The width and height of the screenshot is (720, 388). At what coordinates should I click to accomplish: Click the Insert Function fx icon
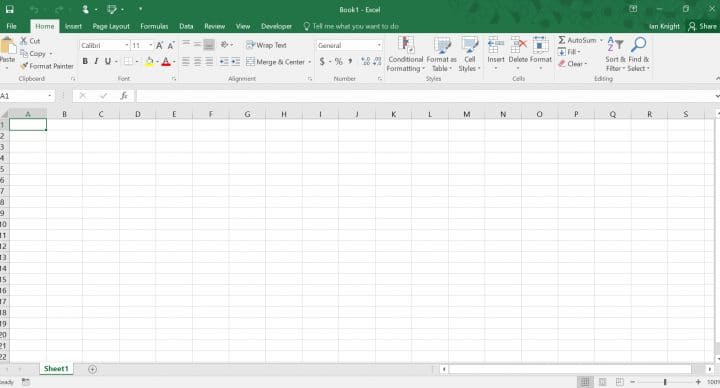click(124, 96)
